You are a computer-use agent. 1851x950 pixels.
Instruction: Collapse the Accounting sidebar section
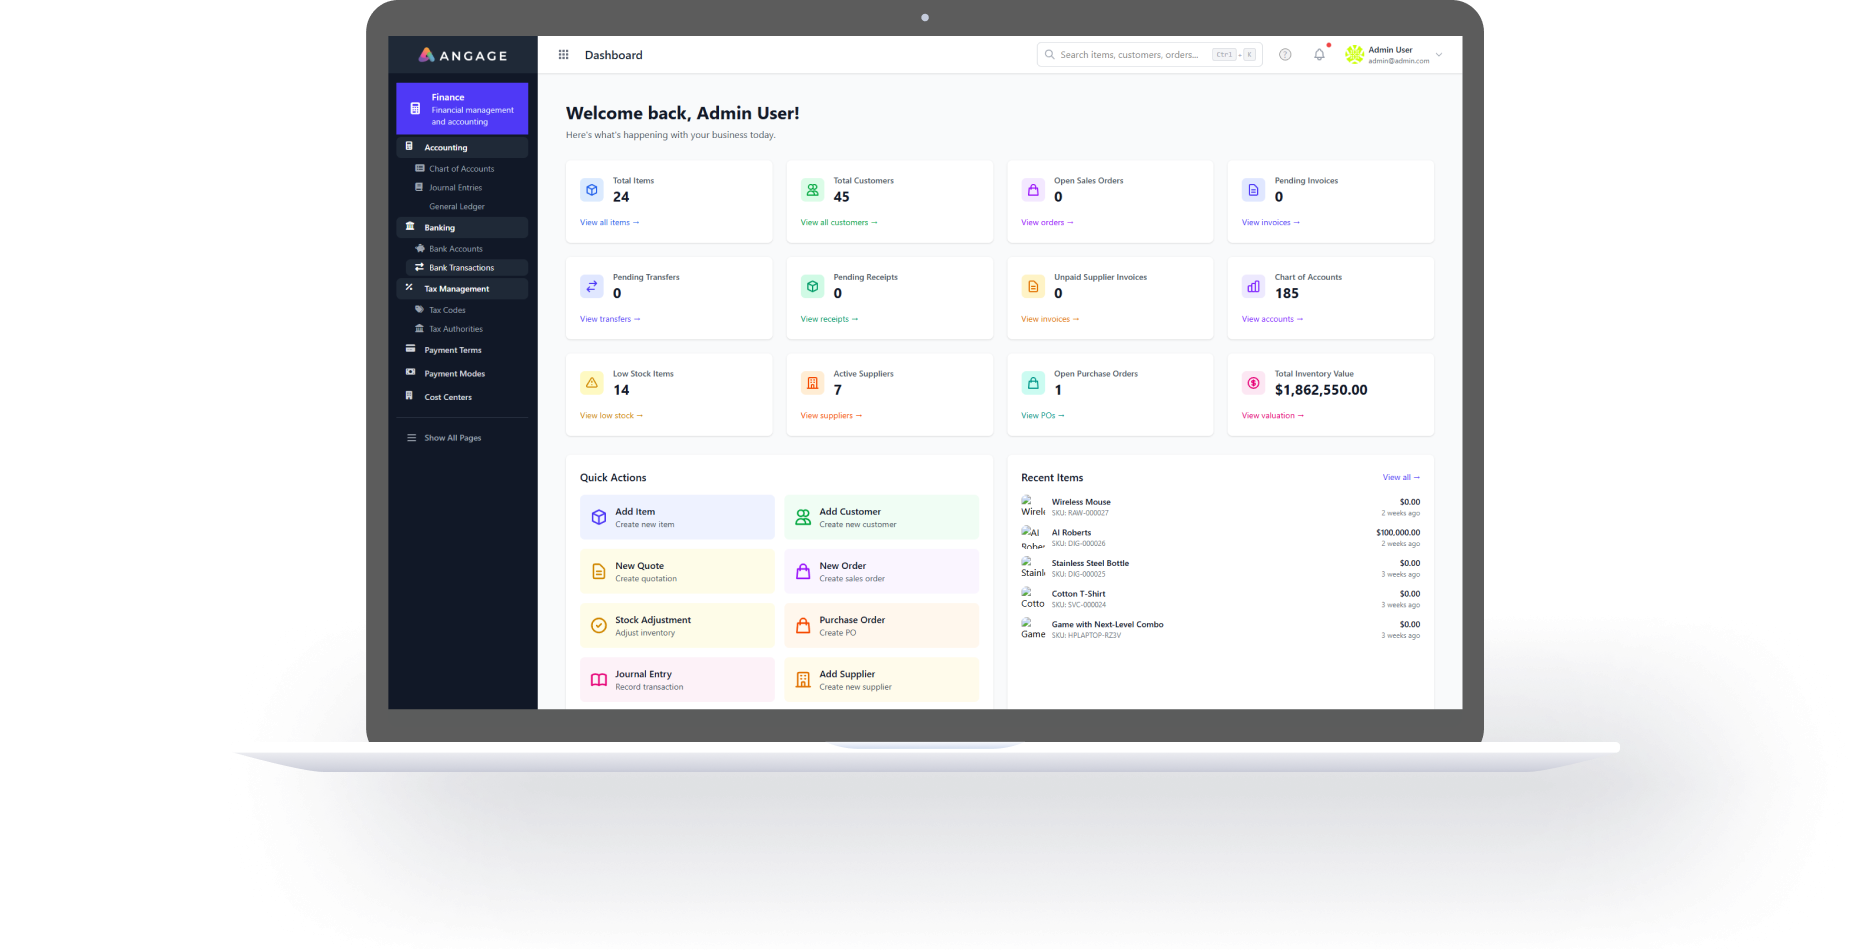click(462, 147)
